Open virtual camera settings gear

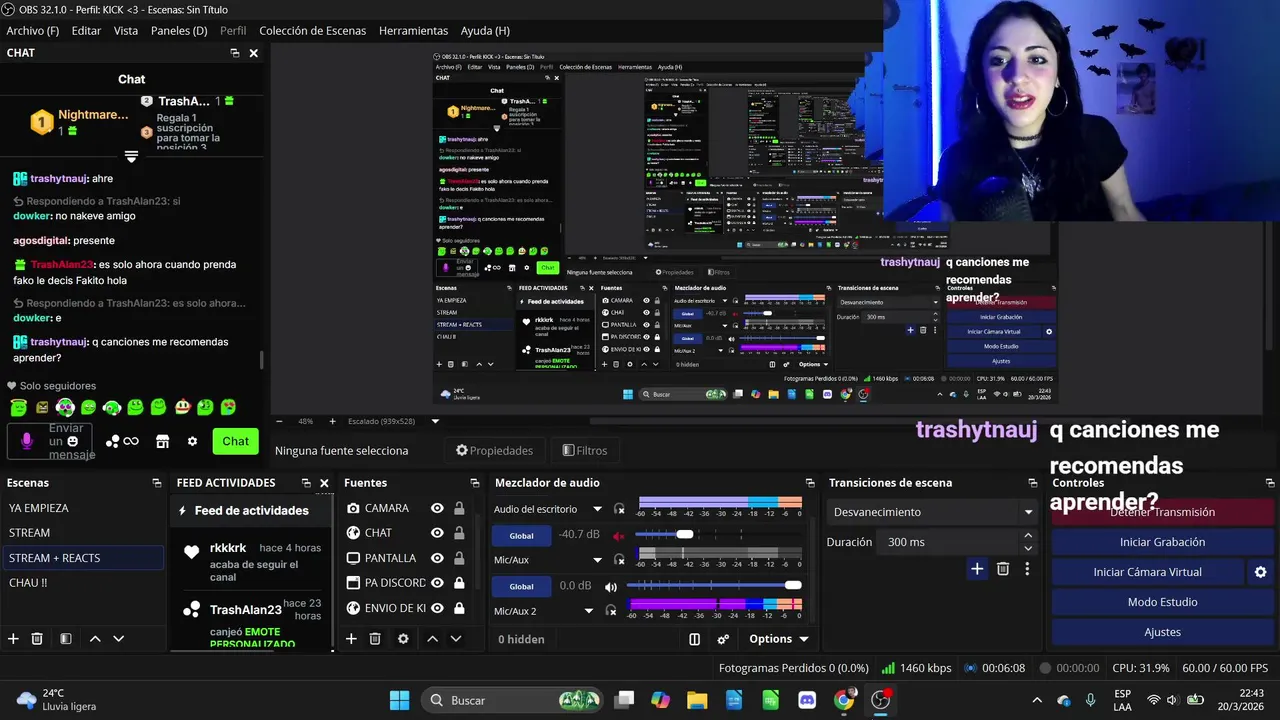[x=1260, y=572]
